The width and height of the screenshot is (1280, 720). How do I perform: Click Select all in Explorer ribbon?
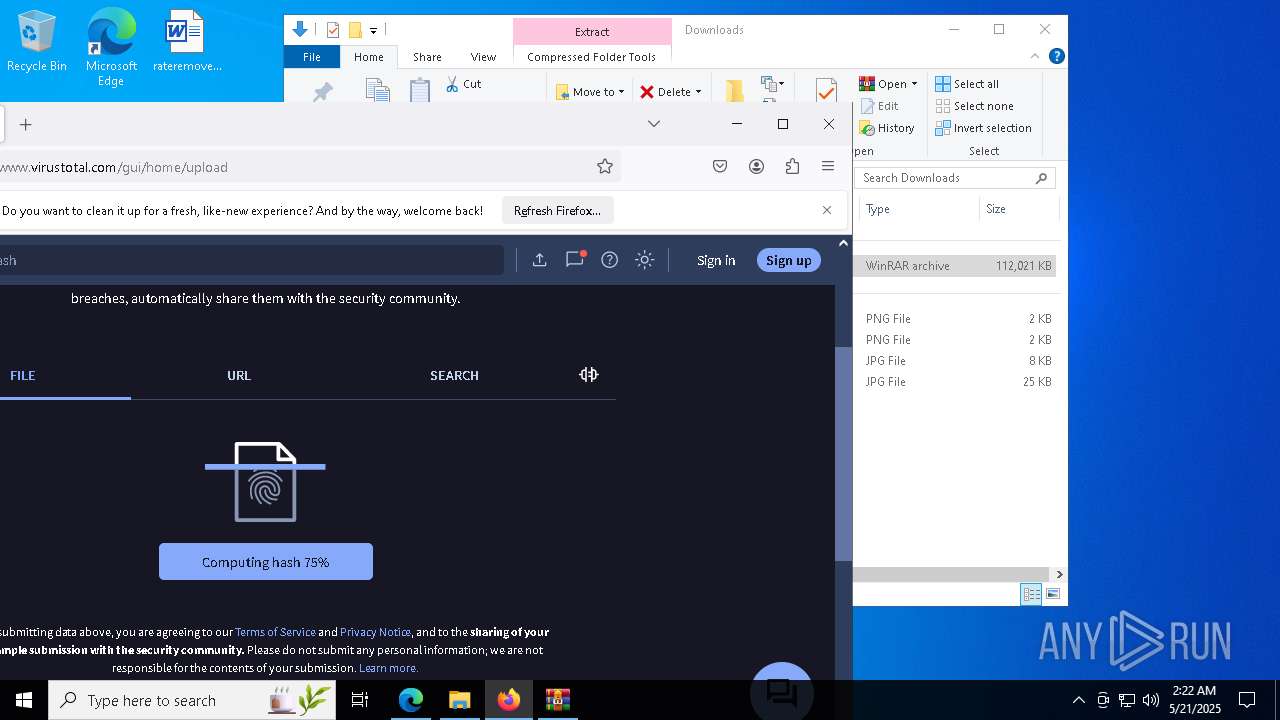pyautogui.click(x=967, y=84)
